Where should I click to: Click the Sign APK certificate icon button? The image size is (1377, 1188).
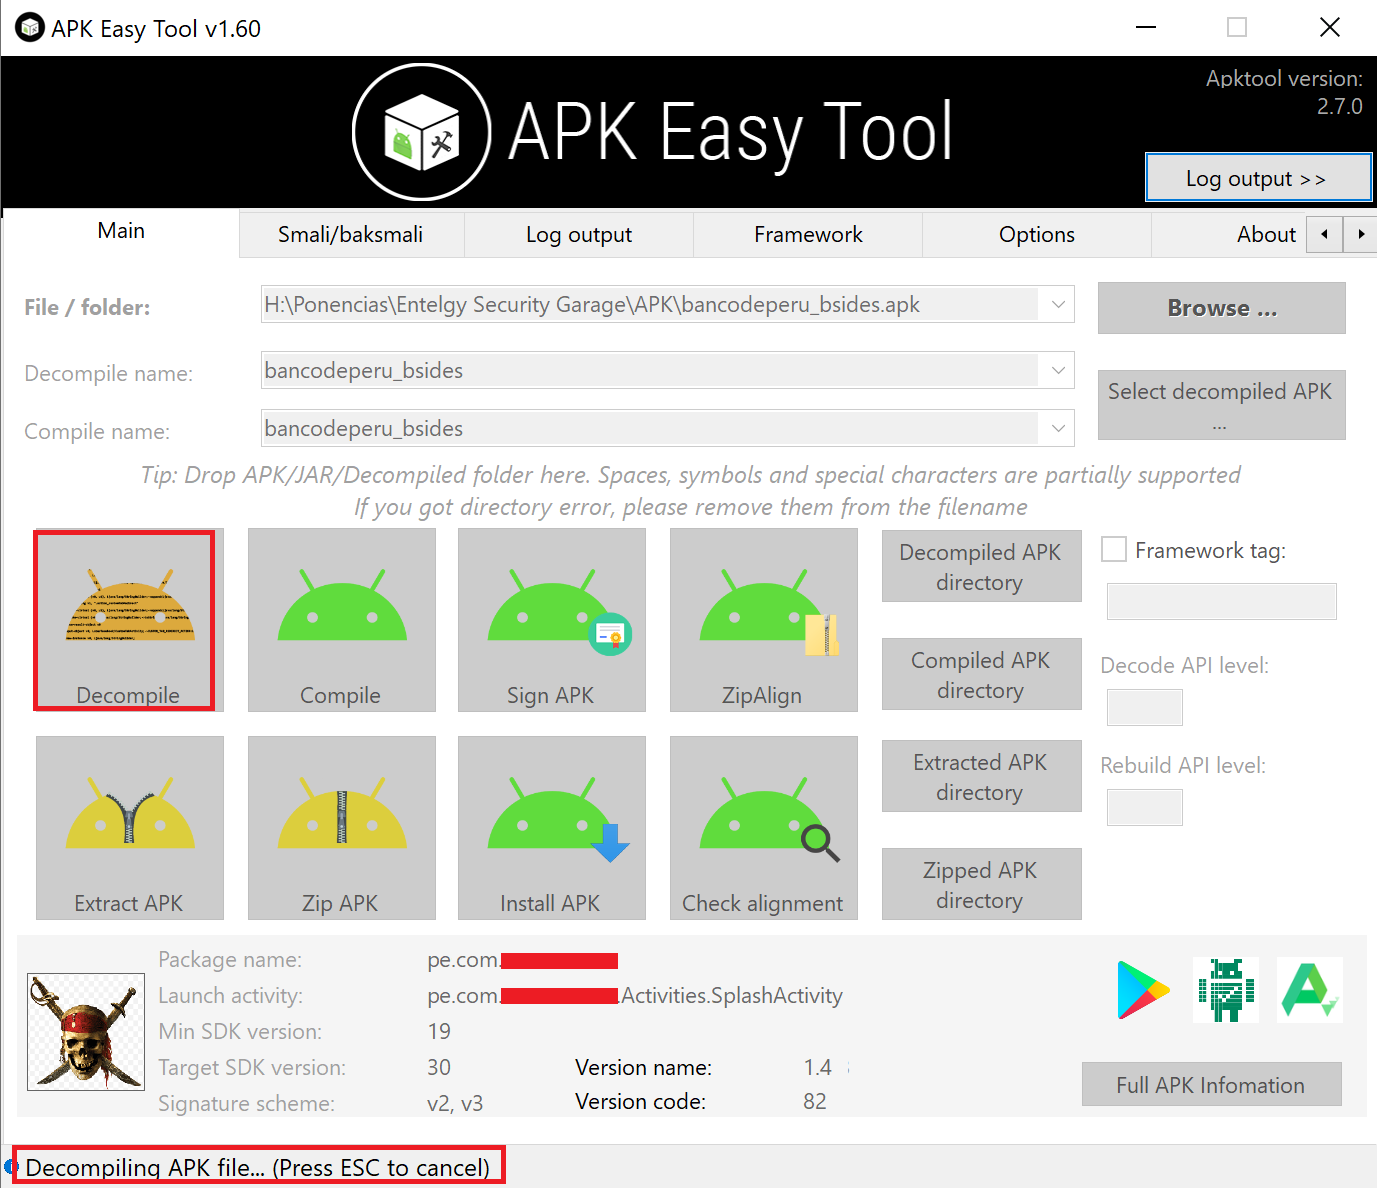tap(552, 620)
